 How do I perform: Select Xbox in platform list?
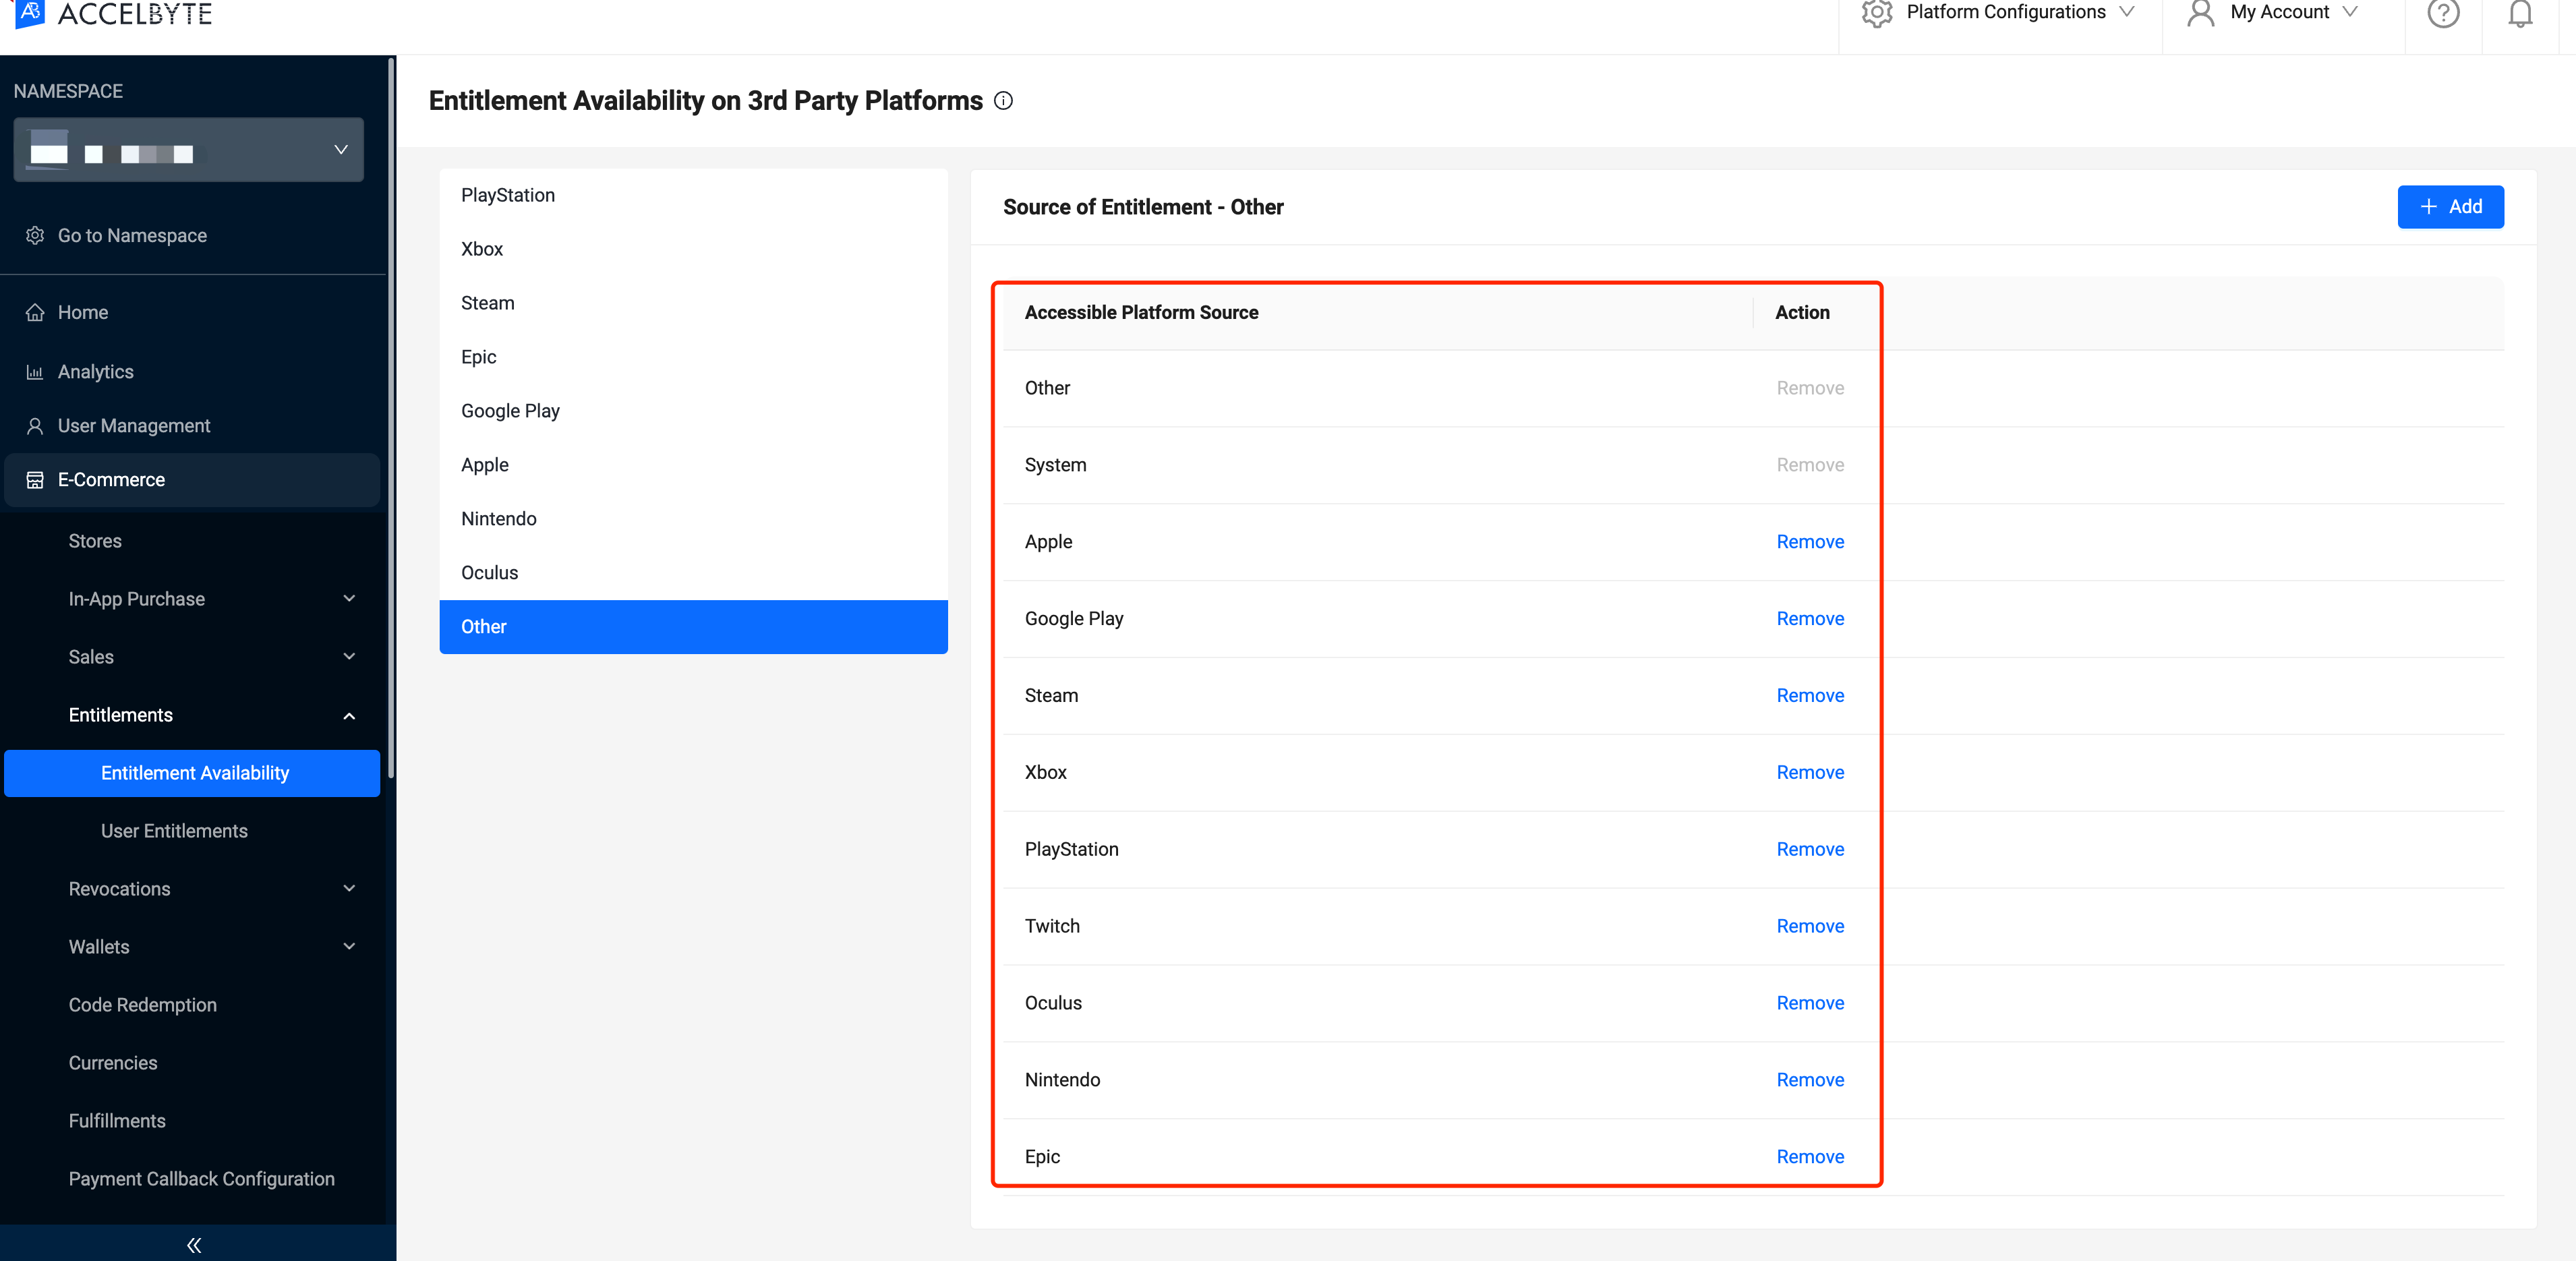(693, 249)
